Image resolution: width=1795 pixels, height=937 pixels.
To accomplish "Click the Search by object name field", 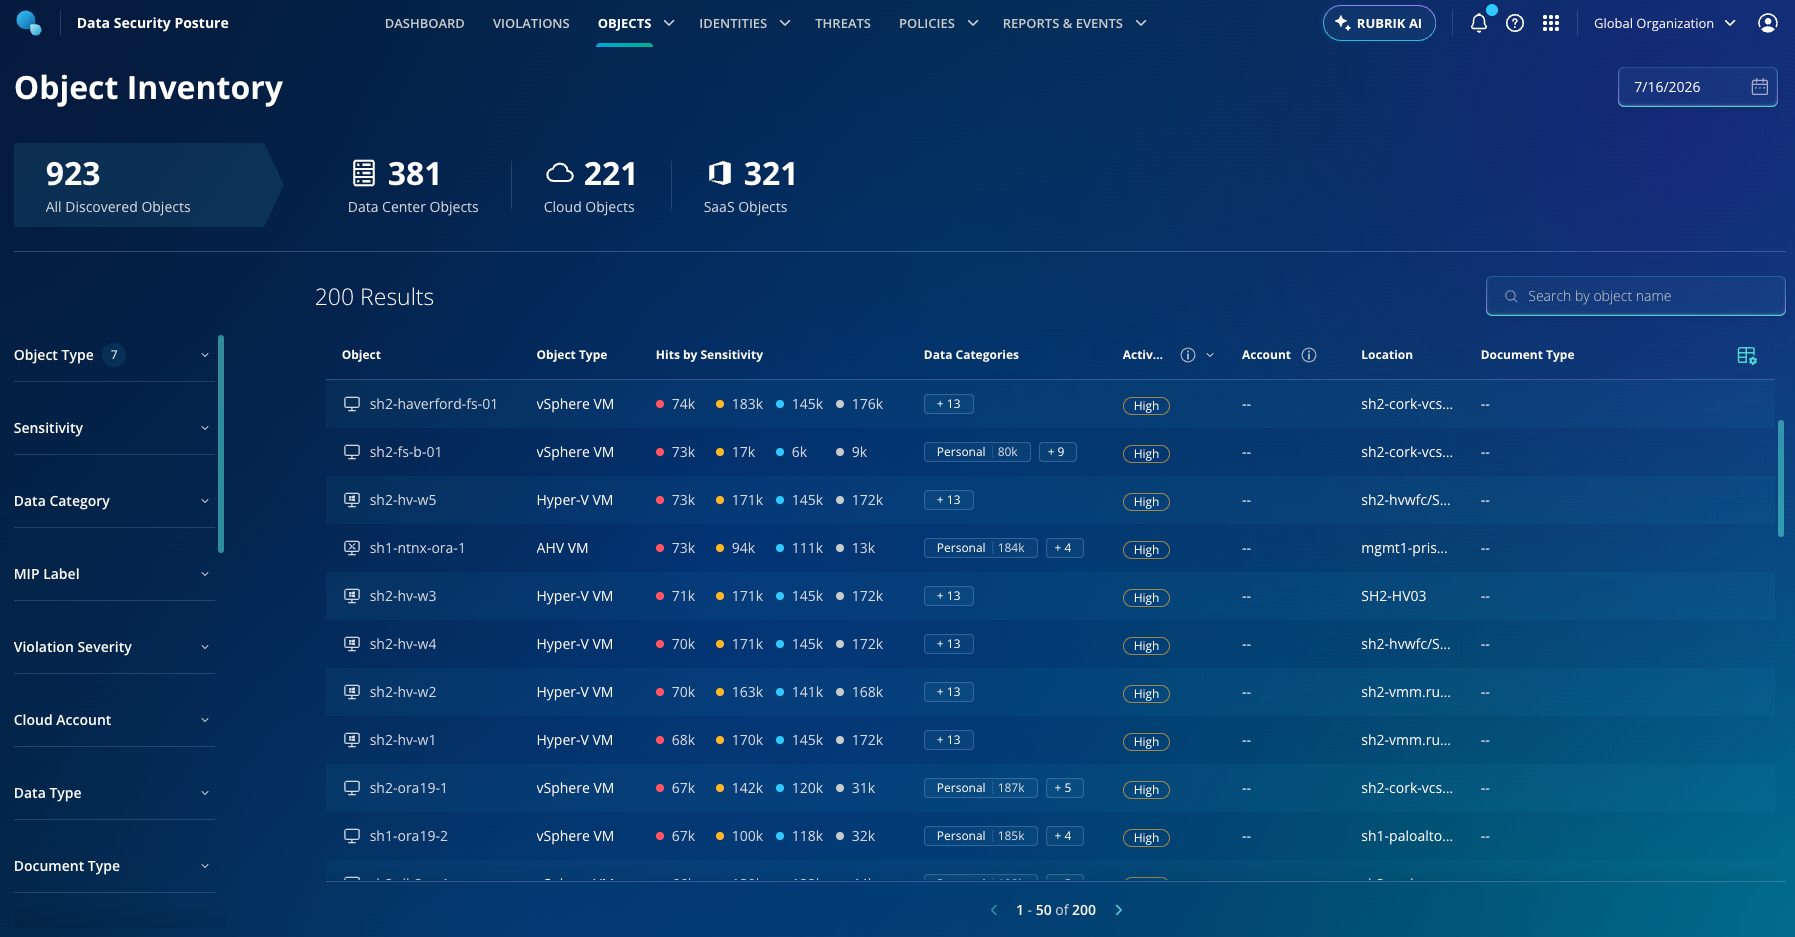I will (x=1635, y=296).
